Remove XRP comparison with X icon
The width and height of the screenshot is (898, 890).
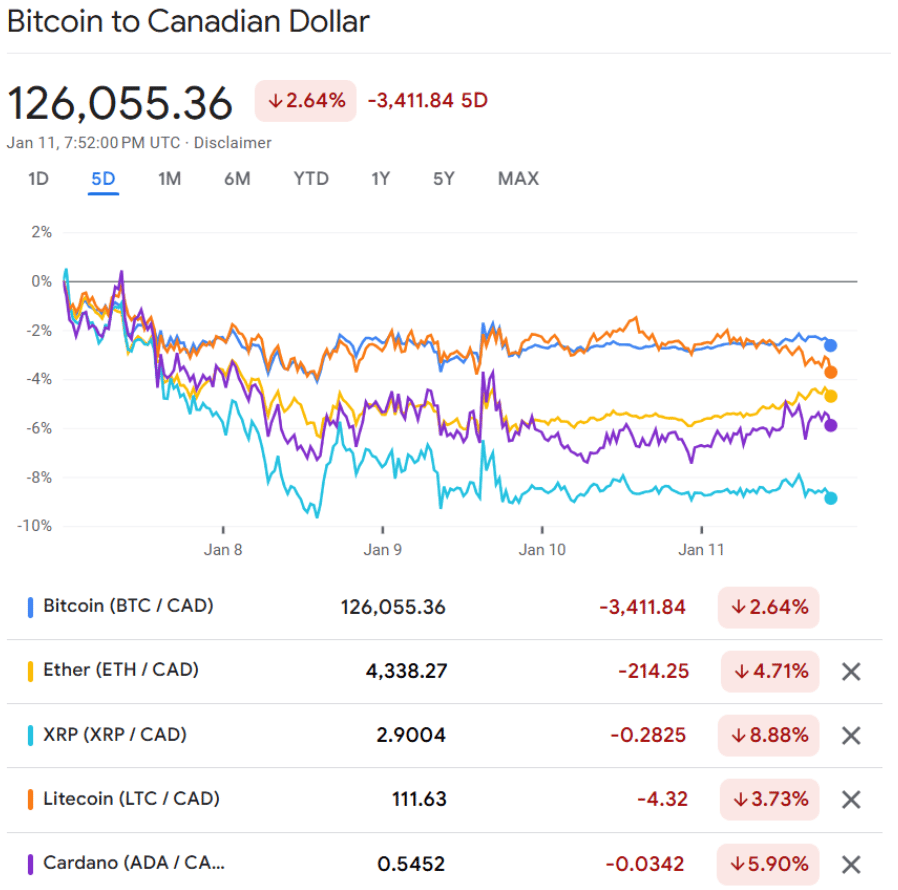pos(850,736)
